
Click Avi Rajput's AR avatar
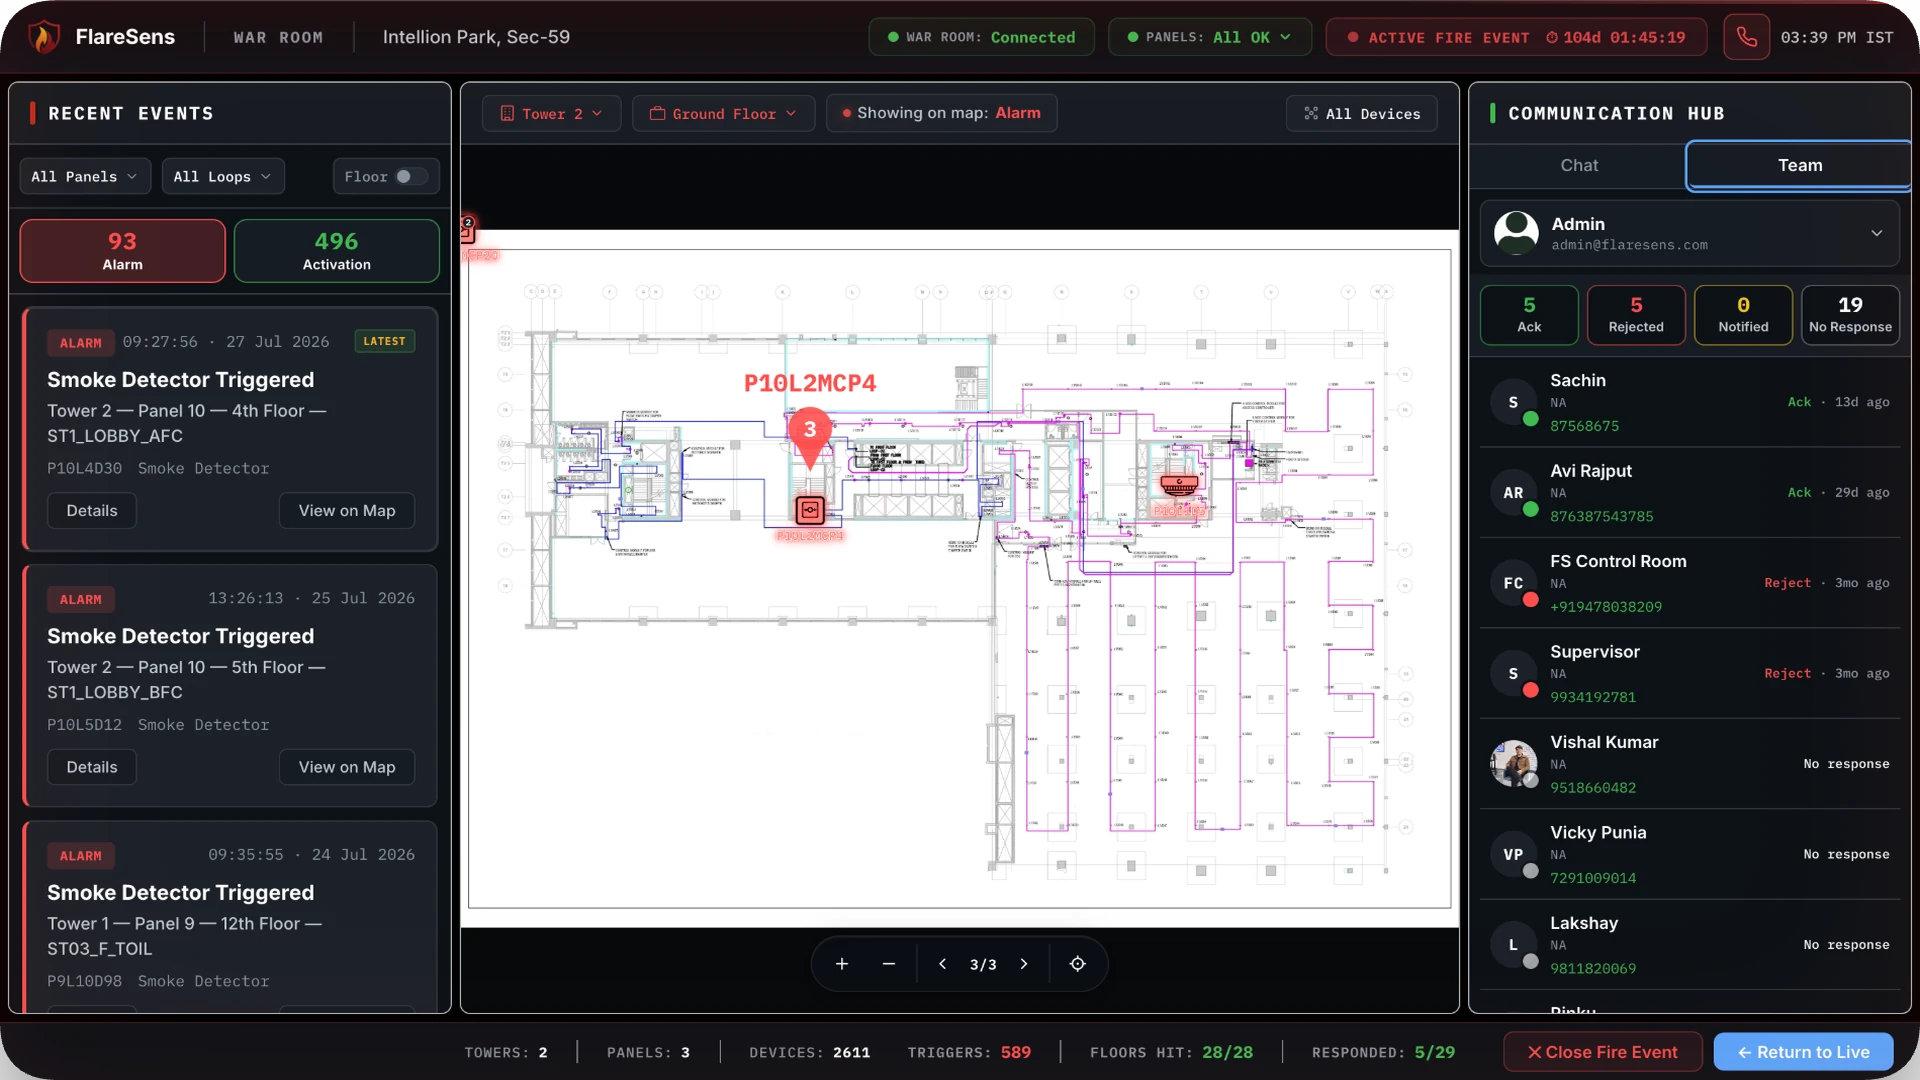point(1513,493)
